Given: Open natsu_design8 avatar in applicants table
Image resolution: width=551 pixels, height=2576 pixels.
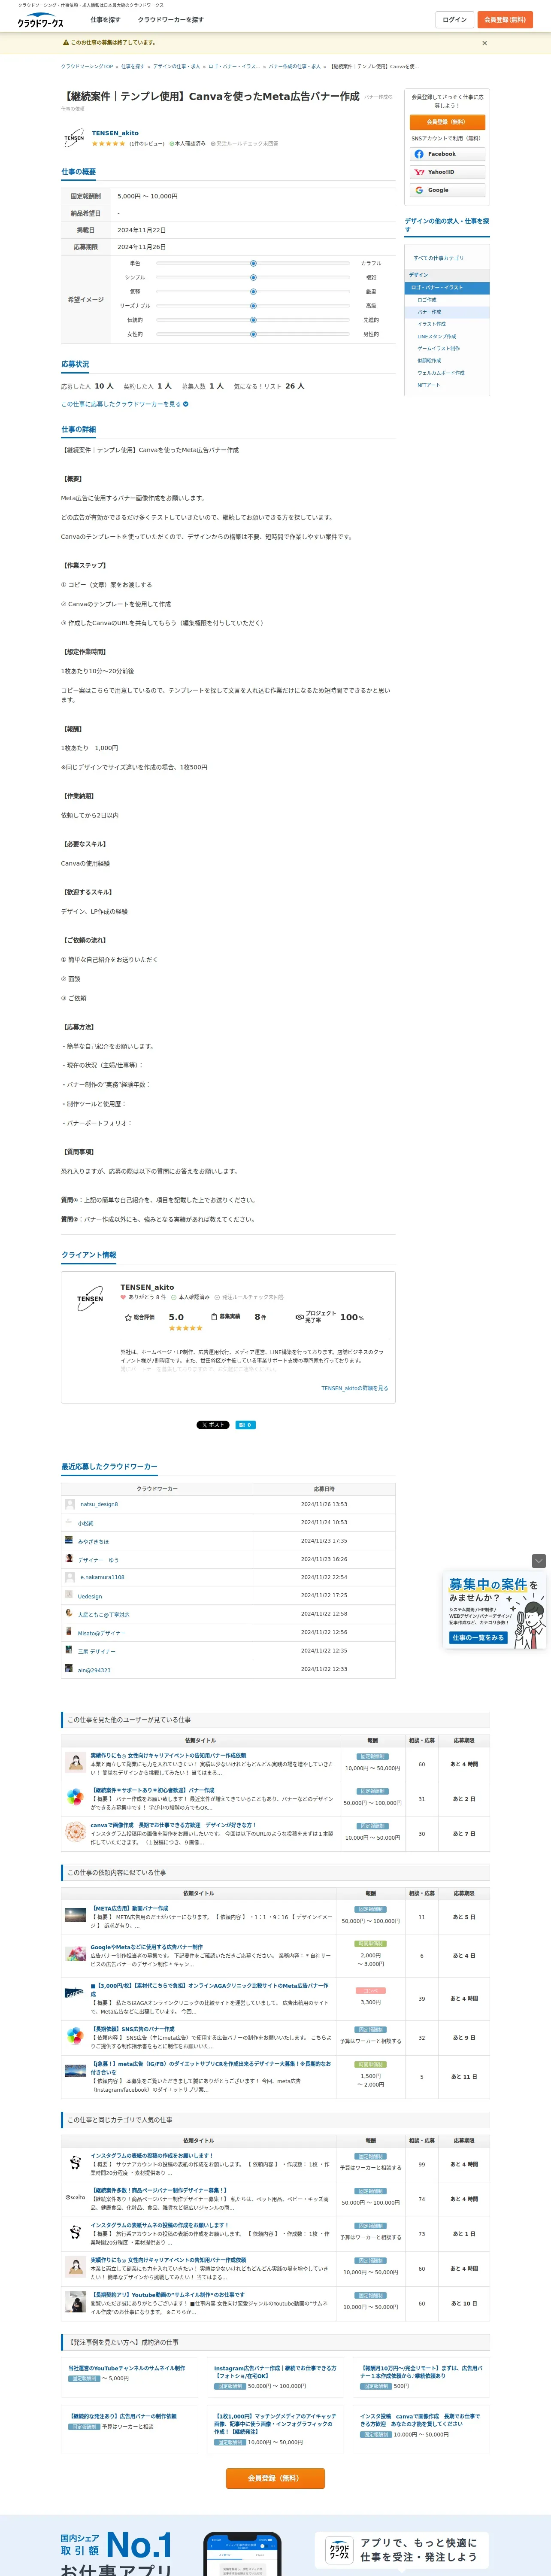Looking at the screenshot, I should click(x=70, y=1504).
